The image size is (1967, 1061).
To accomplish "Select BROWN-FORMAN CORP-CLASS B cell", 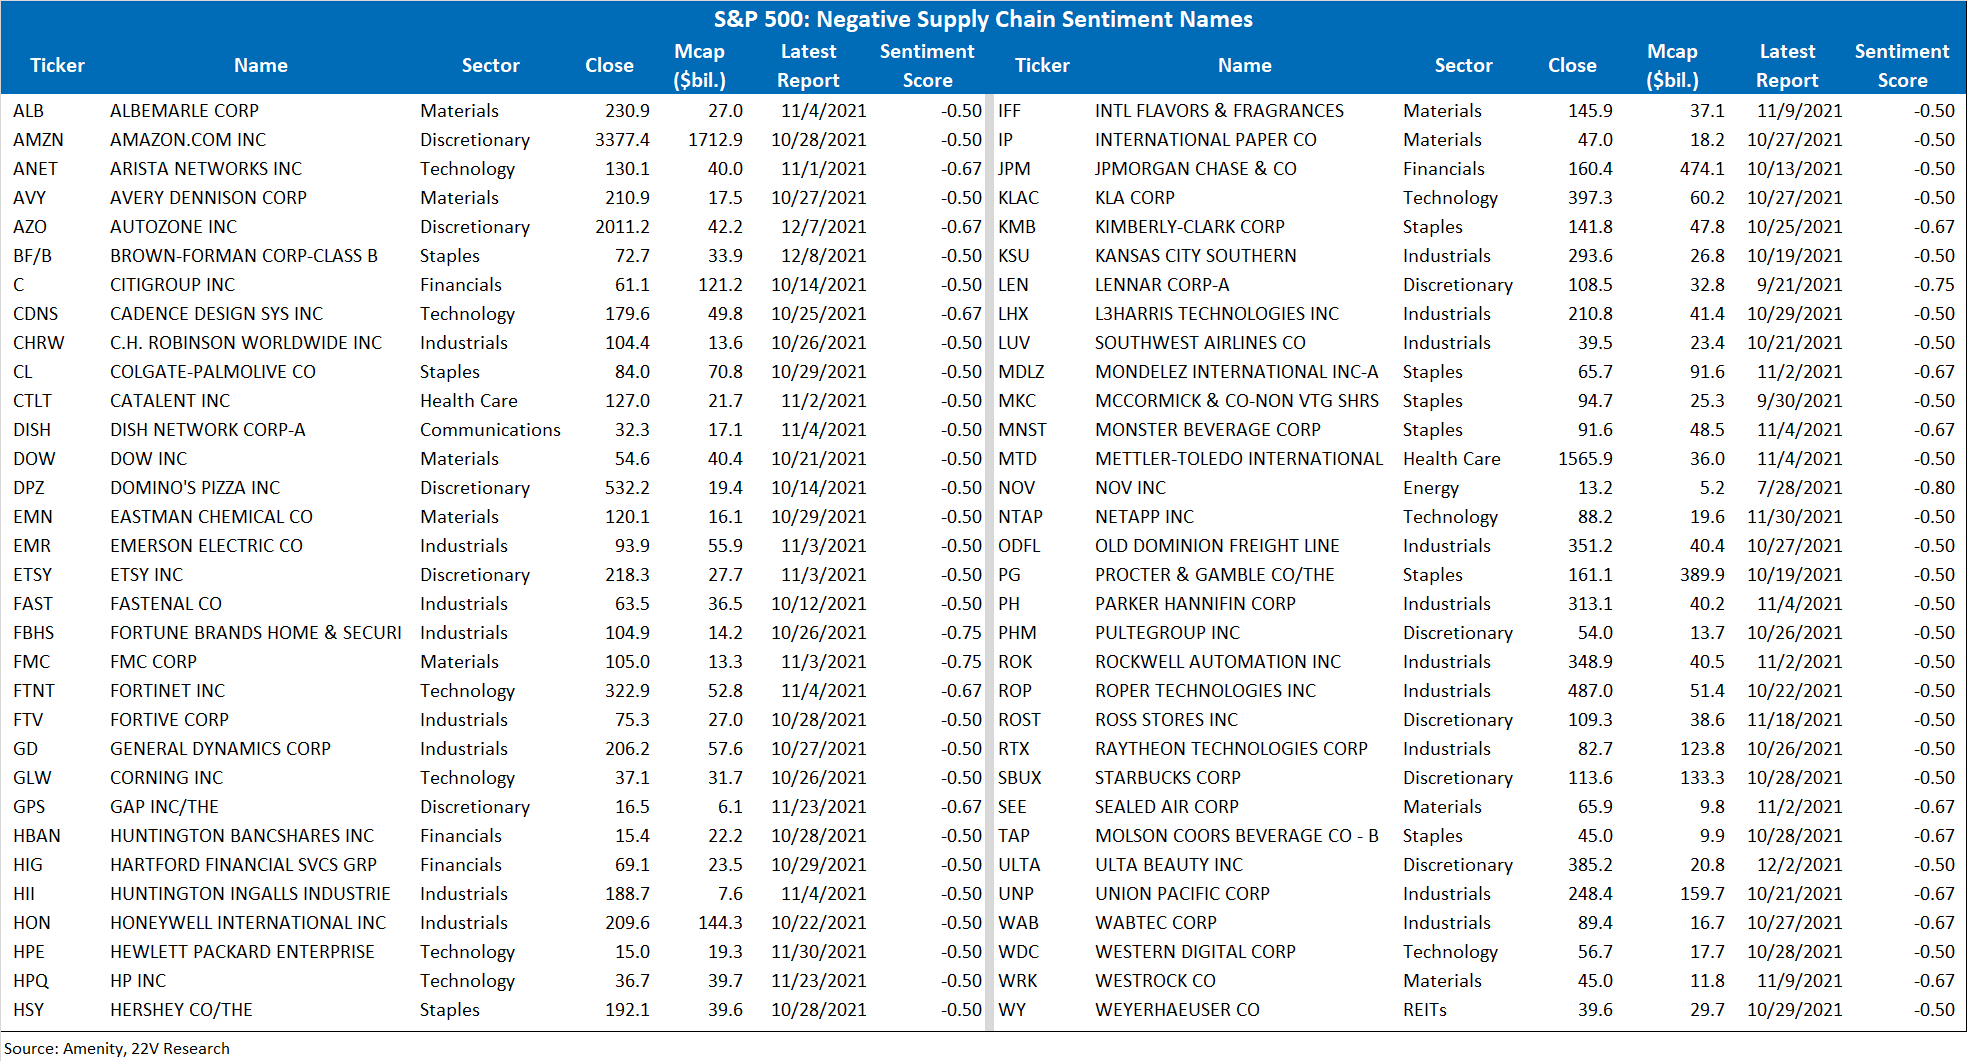I will (x=243, y=256).
